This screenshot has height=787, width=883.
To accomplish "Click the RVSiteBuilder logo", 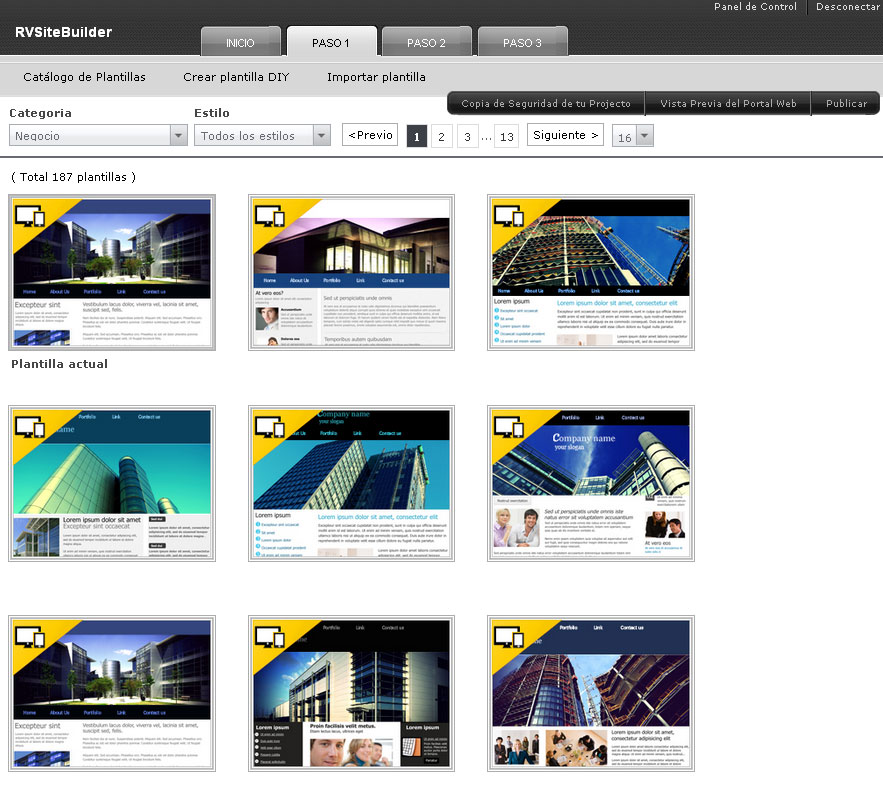I will [64, 32].
